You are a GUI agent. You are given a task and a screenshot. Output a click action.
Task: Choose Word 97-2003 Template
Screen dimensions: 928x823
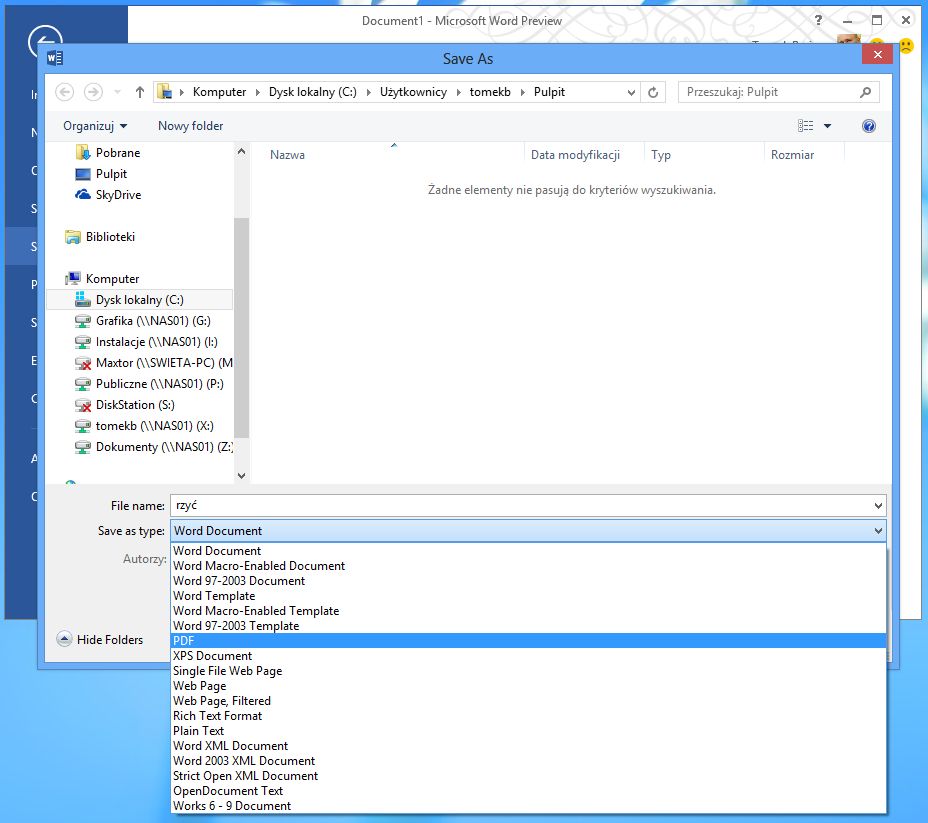tap(529, 626)
